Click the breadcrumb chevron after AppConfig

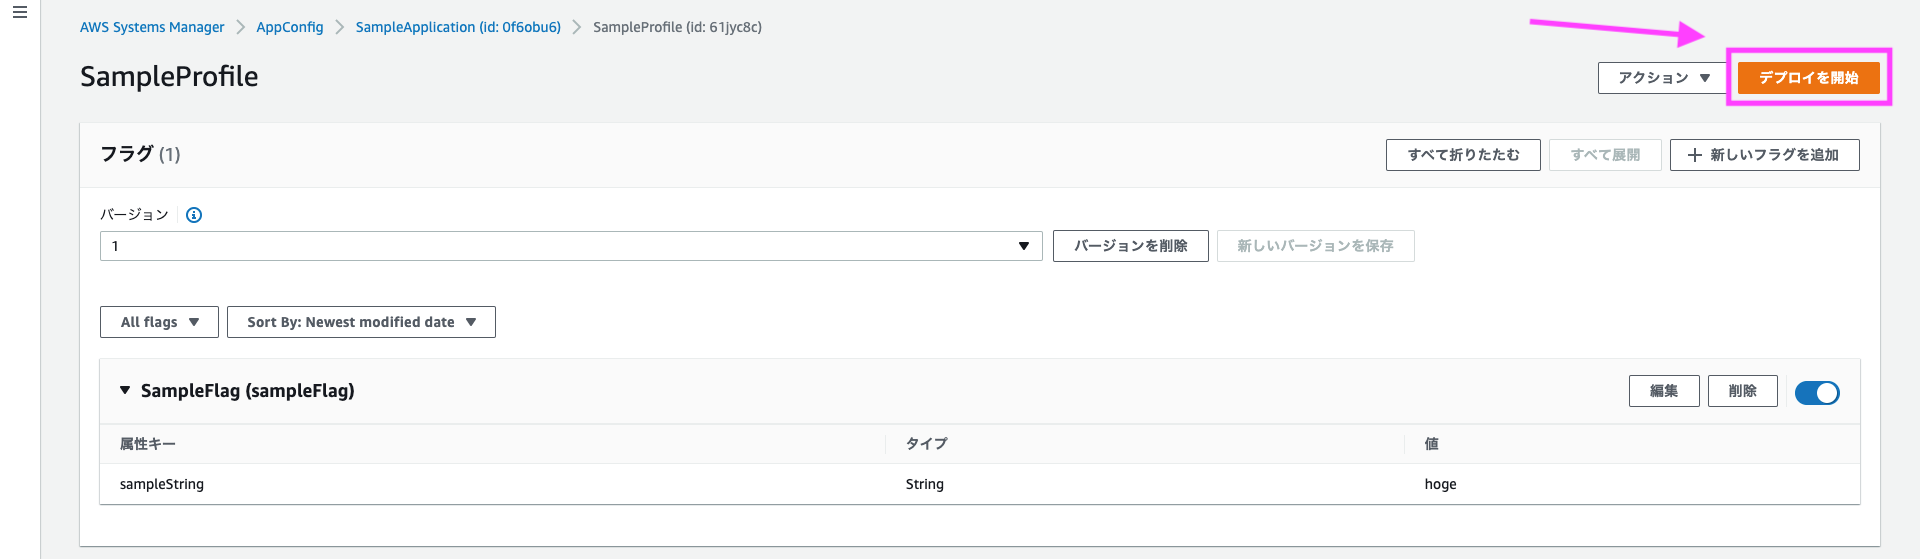click(x=340, y=27)
